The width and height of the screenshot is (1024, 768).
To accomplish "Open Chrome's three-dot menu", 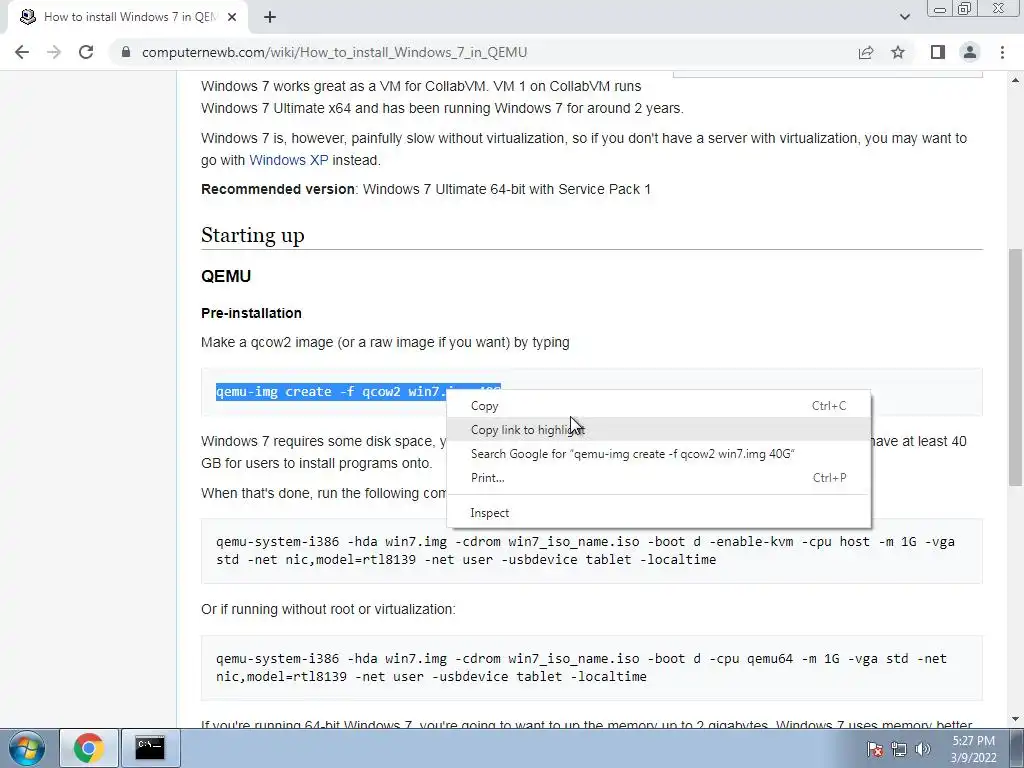I will point(1002,52).
